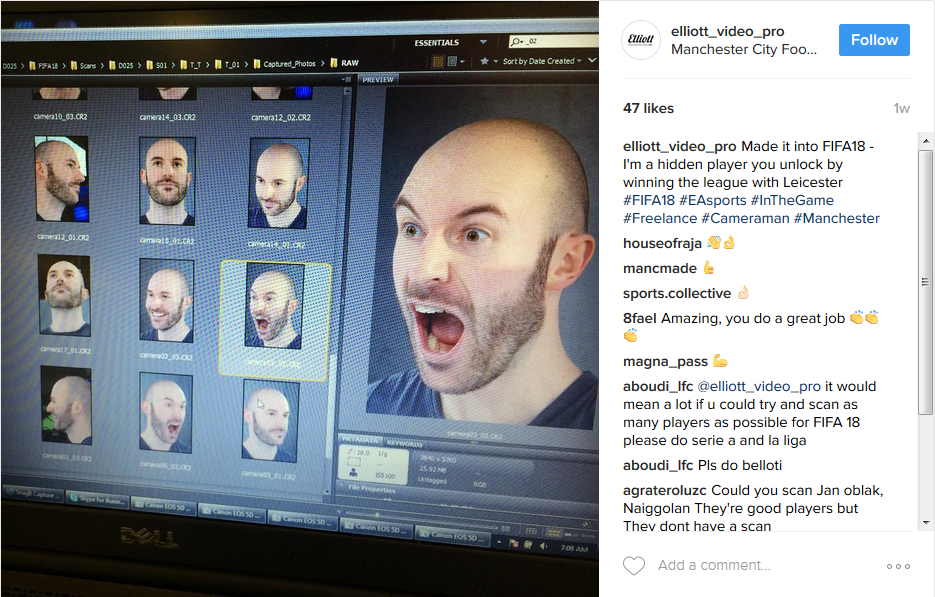The image size is (935, 597).
Task: Open the Elliott profile avatar
Action: pyautogui.click(x=641, y=40)
